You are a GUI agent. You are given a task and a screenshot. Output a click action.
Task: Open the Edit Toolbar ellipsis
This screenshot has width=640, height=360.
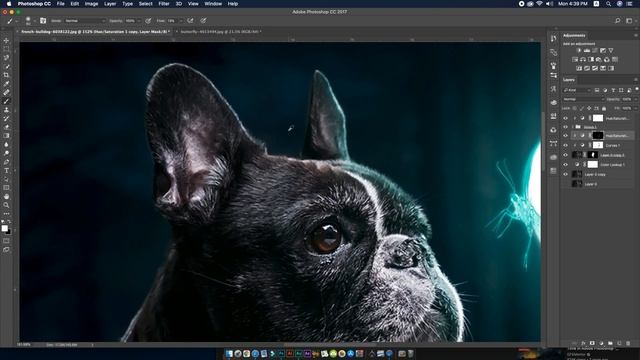tap(6, 213)
